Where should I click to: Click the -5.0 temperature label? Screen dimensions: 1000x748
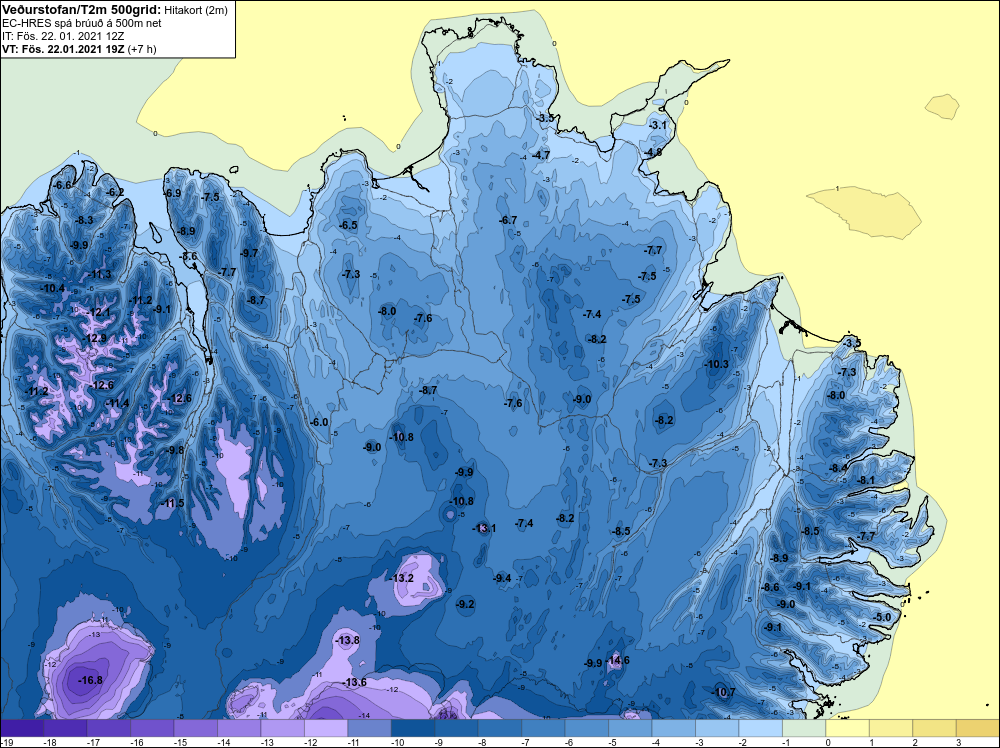coord(882,617)
